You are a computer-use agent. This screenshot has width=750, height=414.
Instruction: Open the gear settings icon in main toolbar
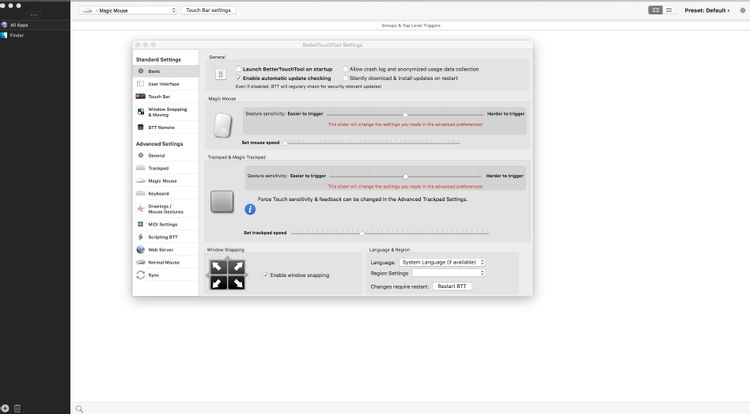[742, 10]
